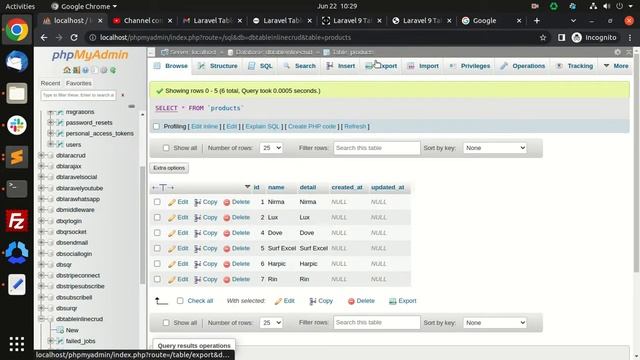The image size is (640, 360).
Task: Open top Number of rows dropdown
Action: (x=271, y=148)
